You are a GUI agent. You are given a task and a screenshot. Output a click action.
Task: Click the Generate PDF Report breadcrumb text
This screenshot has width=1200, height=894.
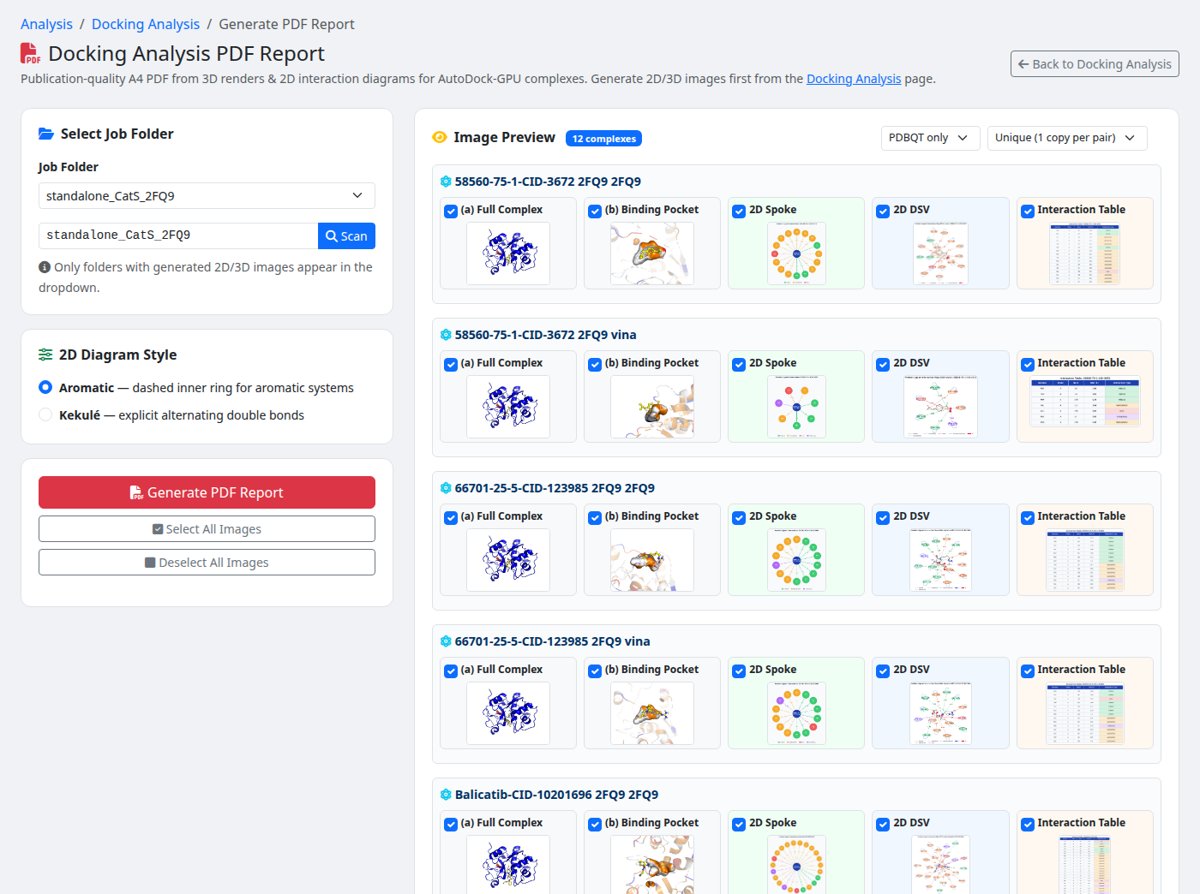pos(286,24)
